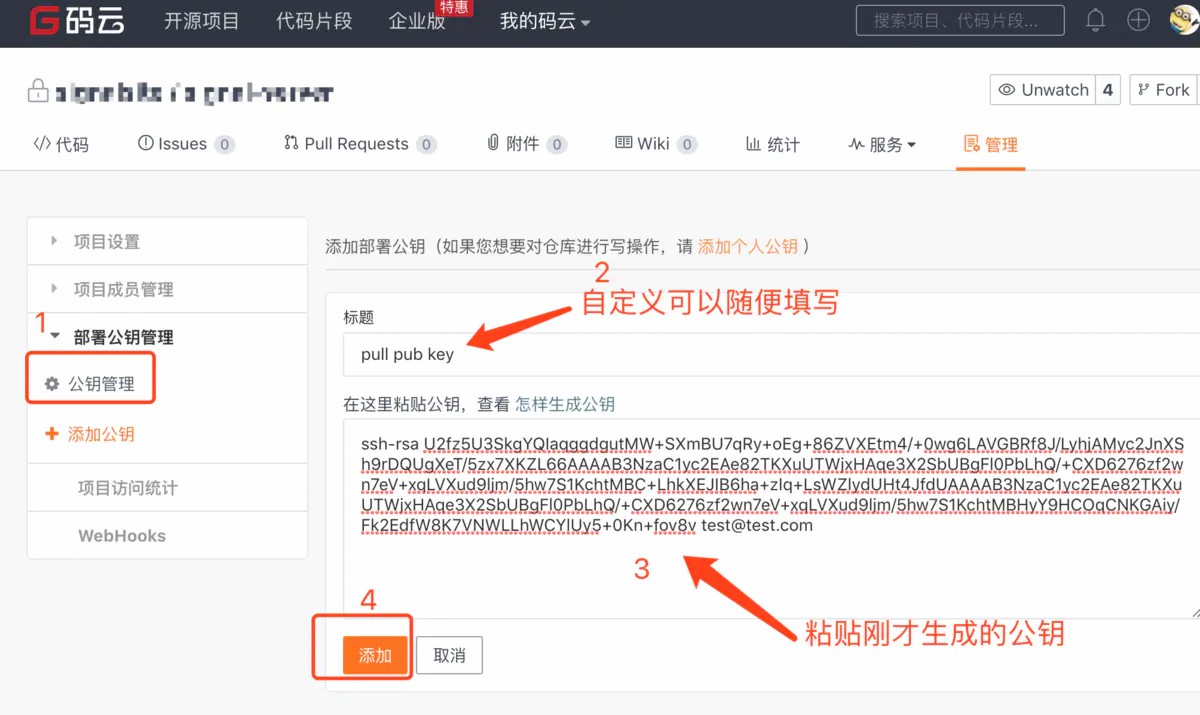1200x715 pixels.
Task: Click the plus create-new icon
Action: coord(1138,20)
